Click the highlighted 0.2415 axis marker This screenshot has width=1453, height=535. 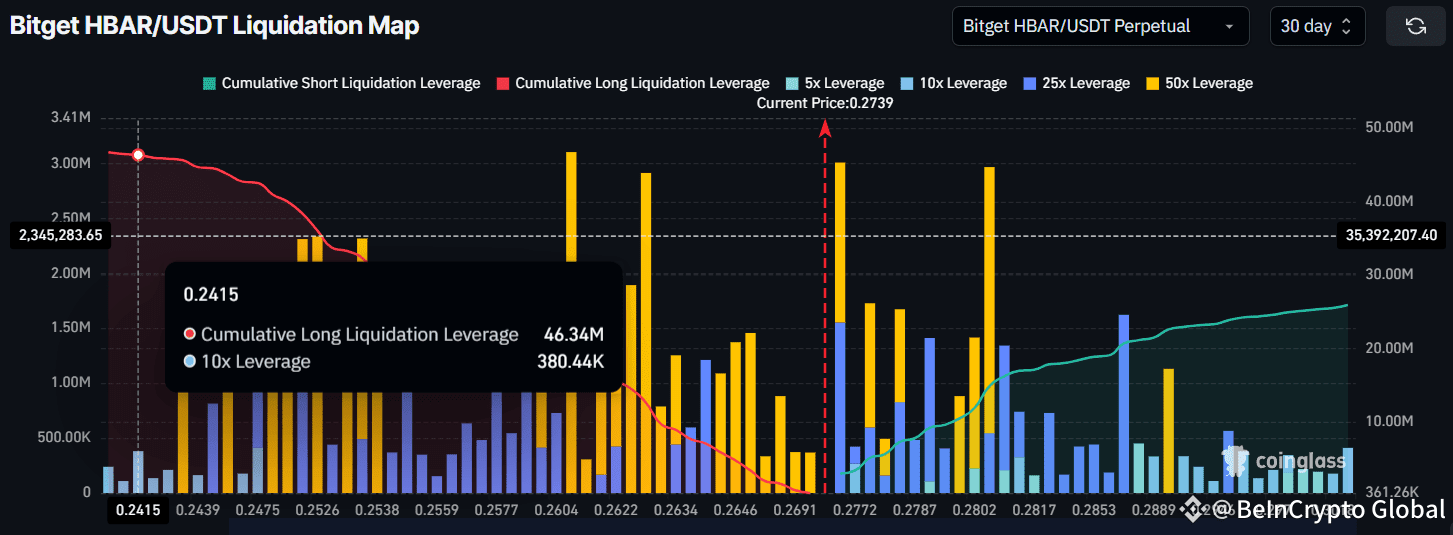[137, 510]
